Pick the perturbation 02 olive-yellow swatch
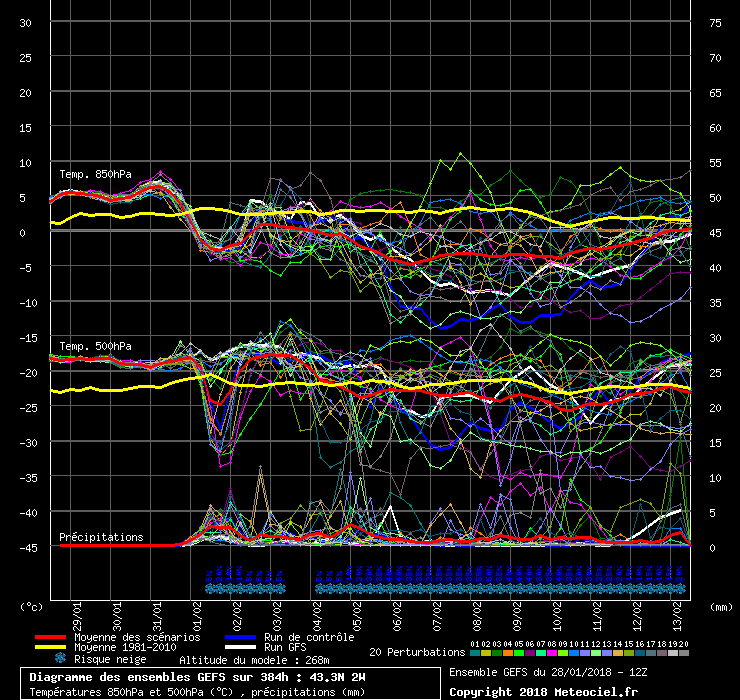 (486, 653)
